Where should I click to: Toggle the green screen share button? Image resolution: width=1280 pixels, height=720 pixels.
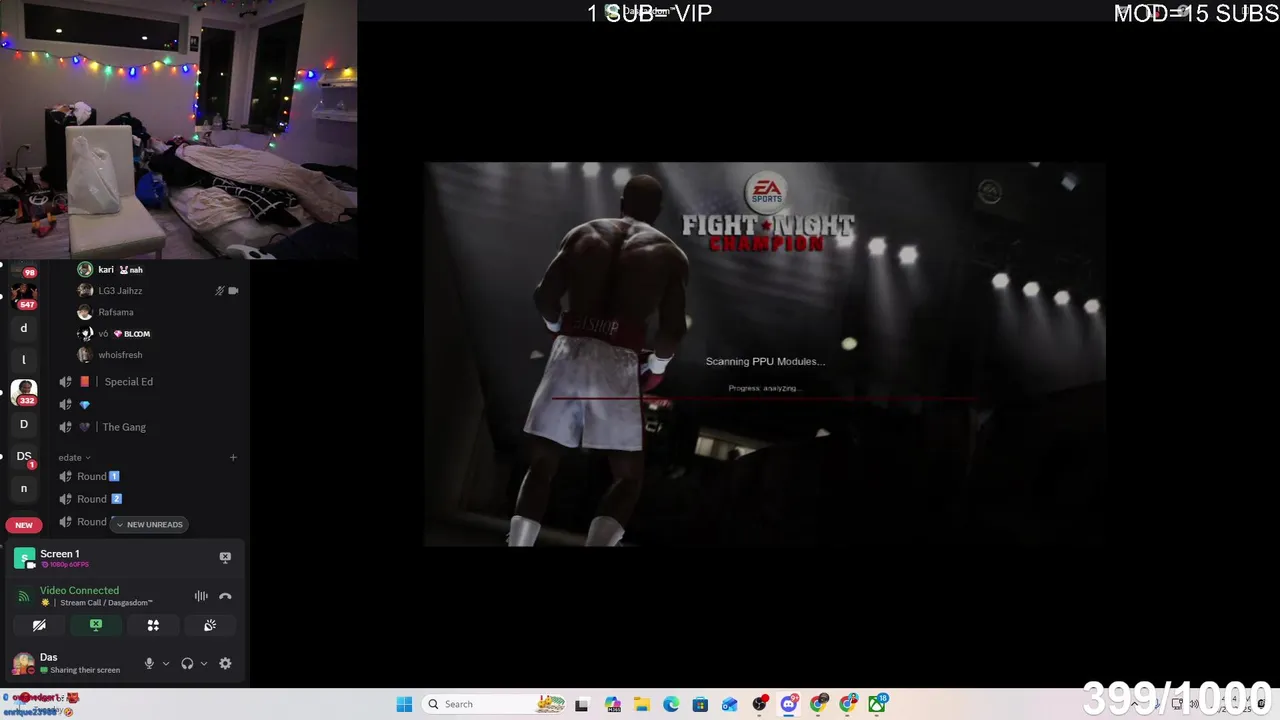[96, 625]
